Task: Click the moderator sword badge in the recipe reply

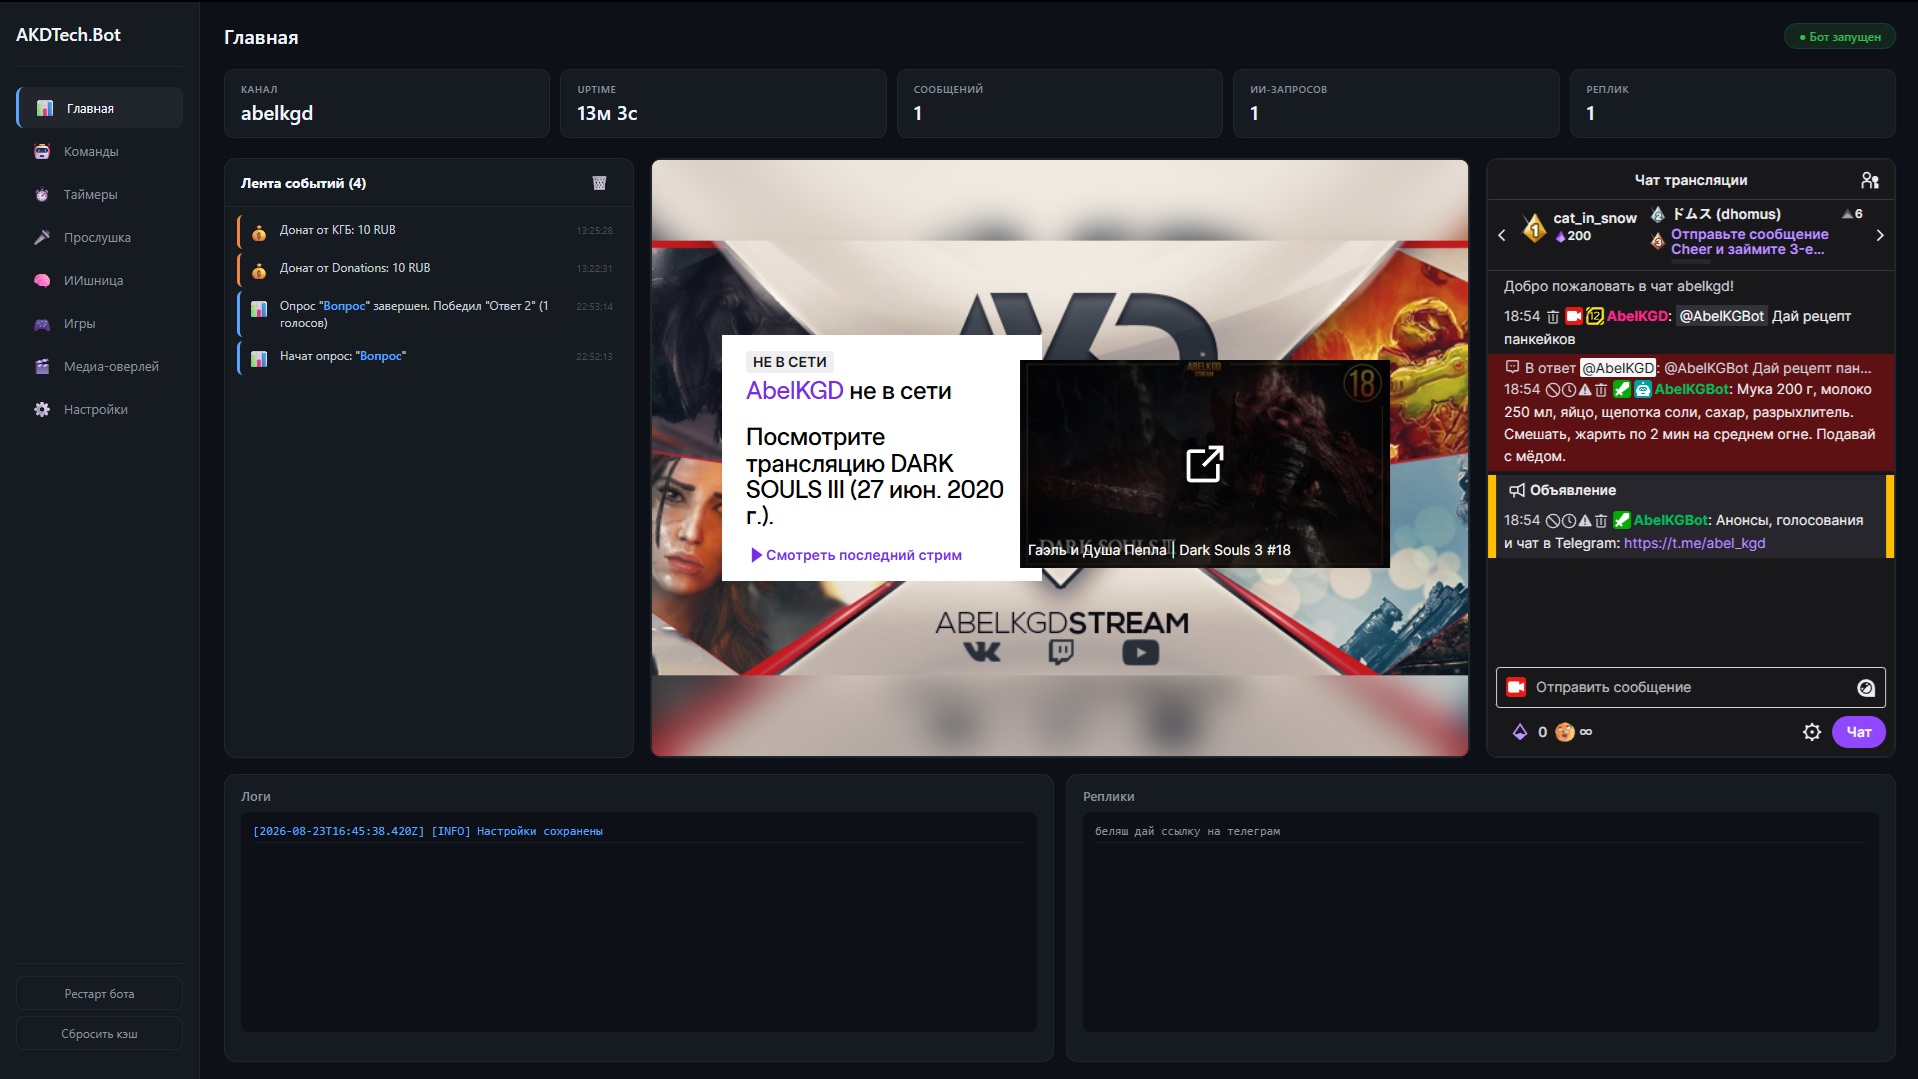Action: [x=1622, y=389]
